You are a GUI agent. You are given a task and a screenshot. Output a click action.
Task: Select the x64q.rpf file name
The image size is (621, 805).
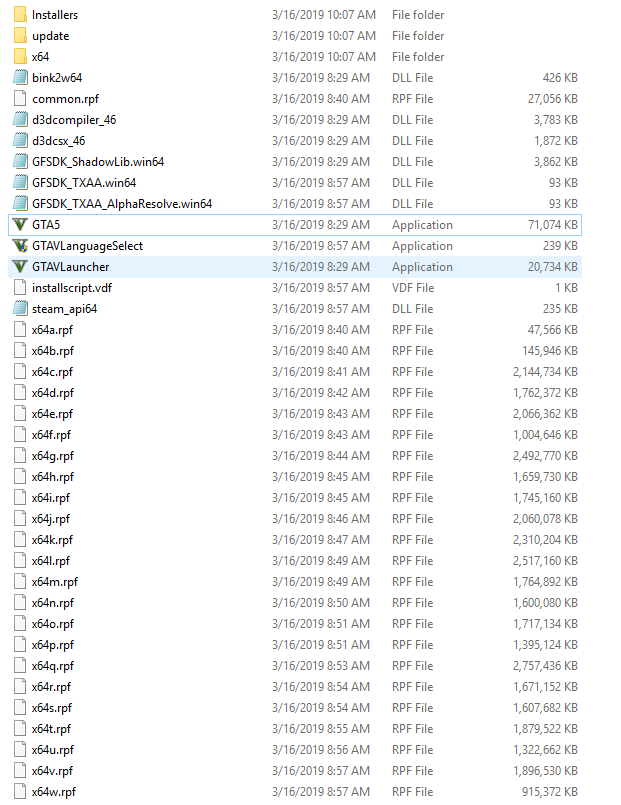coord(53,666)
